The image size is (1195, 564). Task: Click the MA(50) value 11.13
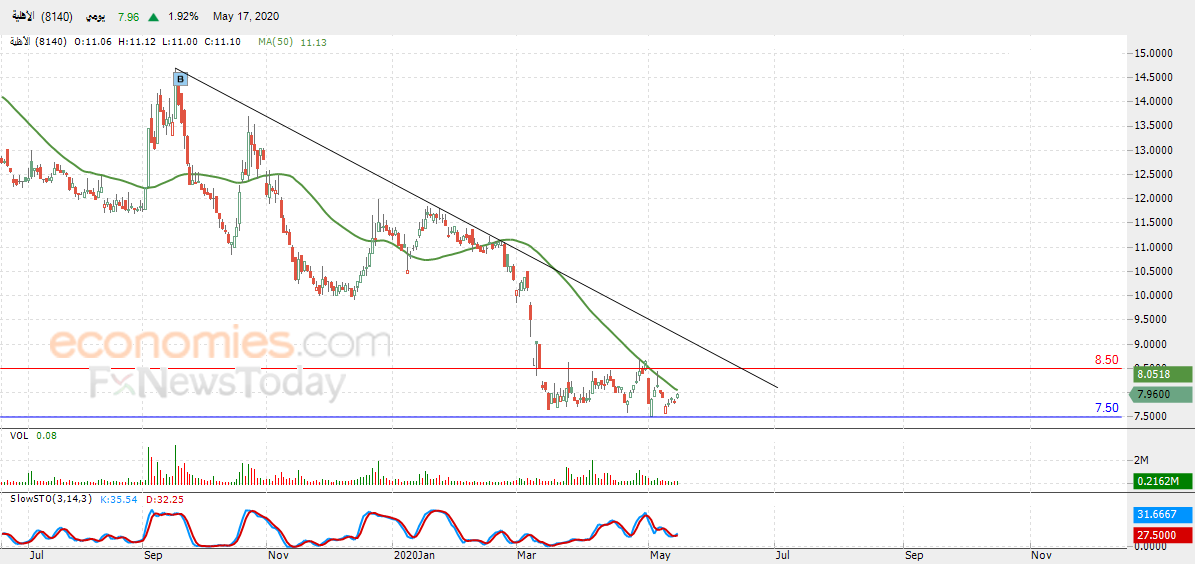click(313, 43)
